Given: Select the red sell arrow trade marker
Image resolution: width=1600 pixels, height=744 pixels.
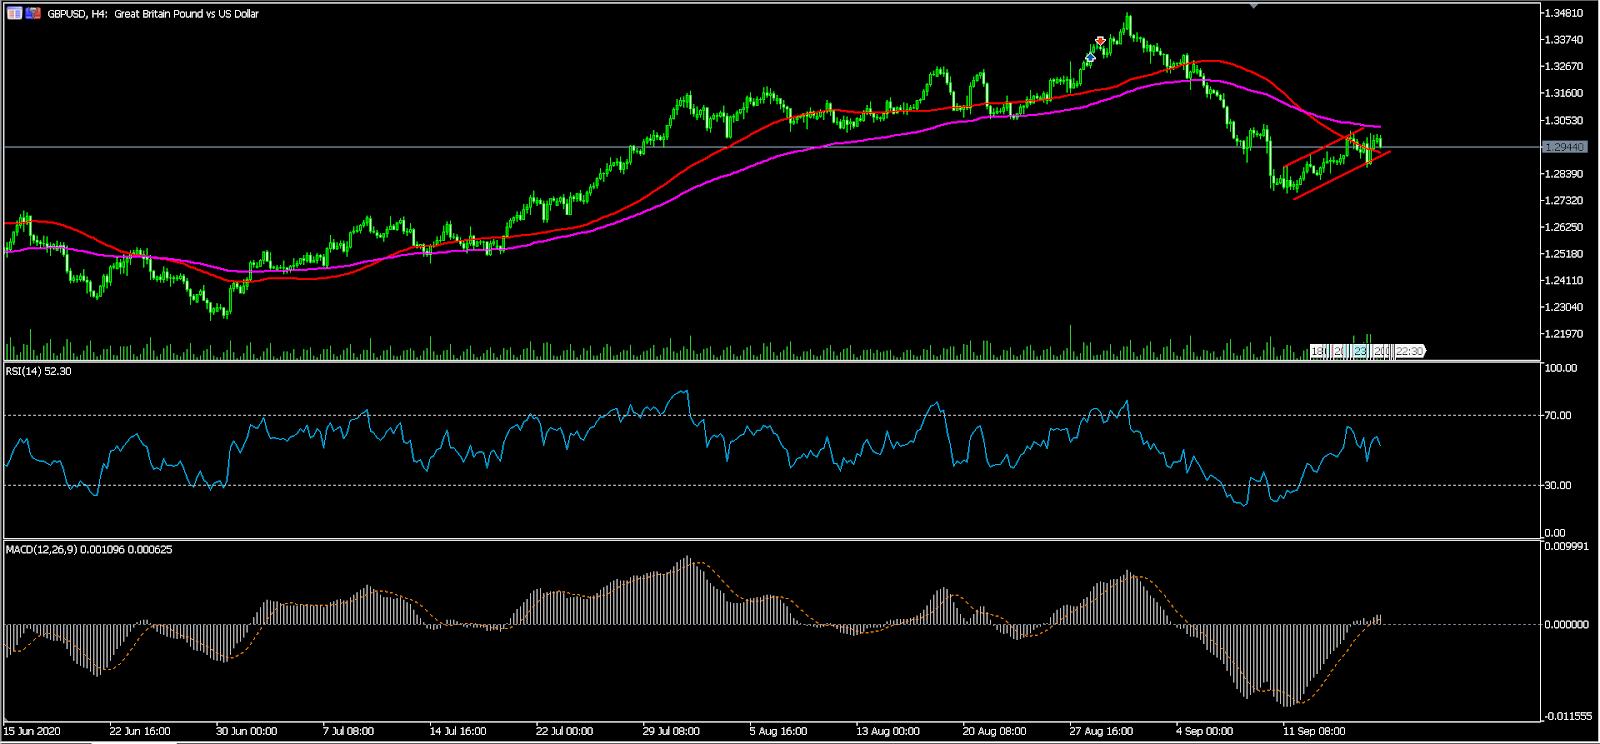Looking at the screenshot, I should (1100, 41).
